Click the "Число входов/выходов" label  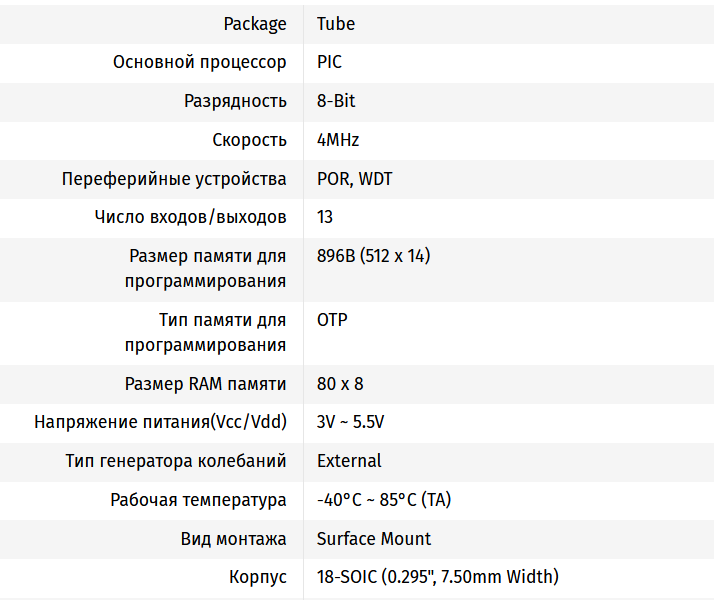coord(191,217)
